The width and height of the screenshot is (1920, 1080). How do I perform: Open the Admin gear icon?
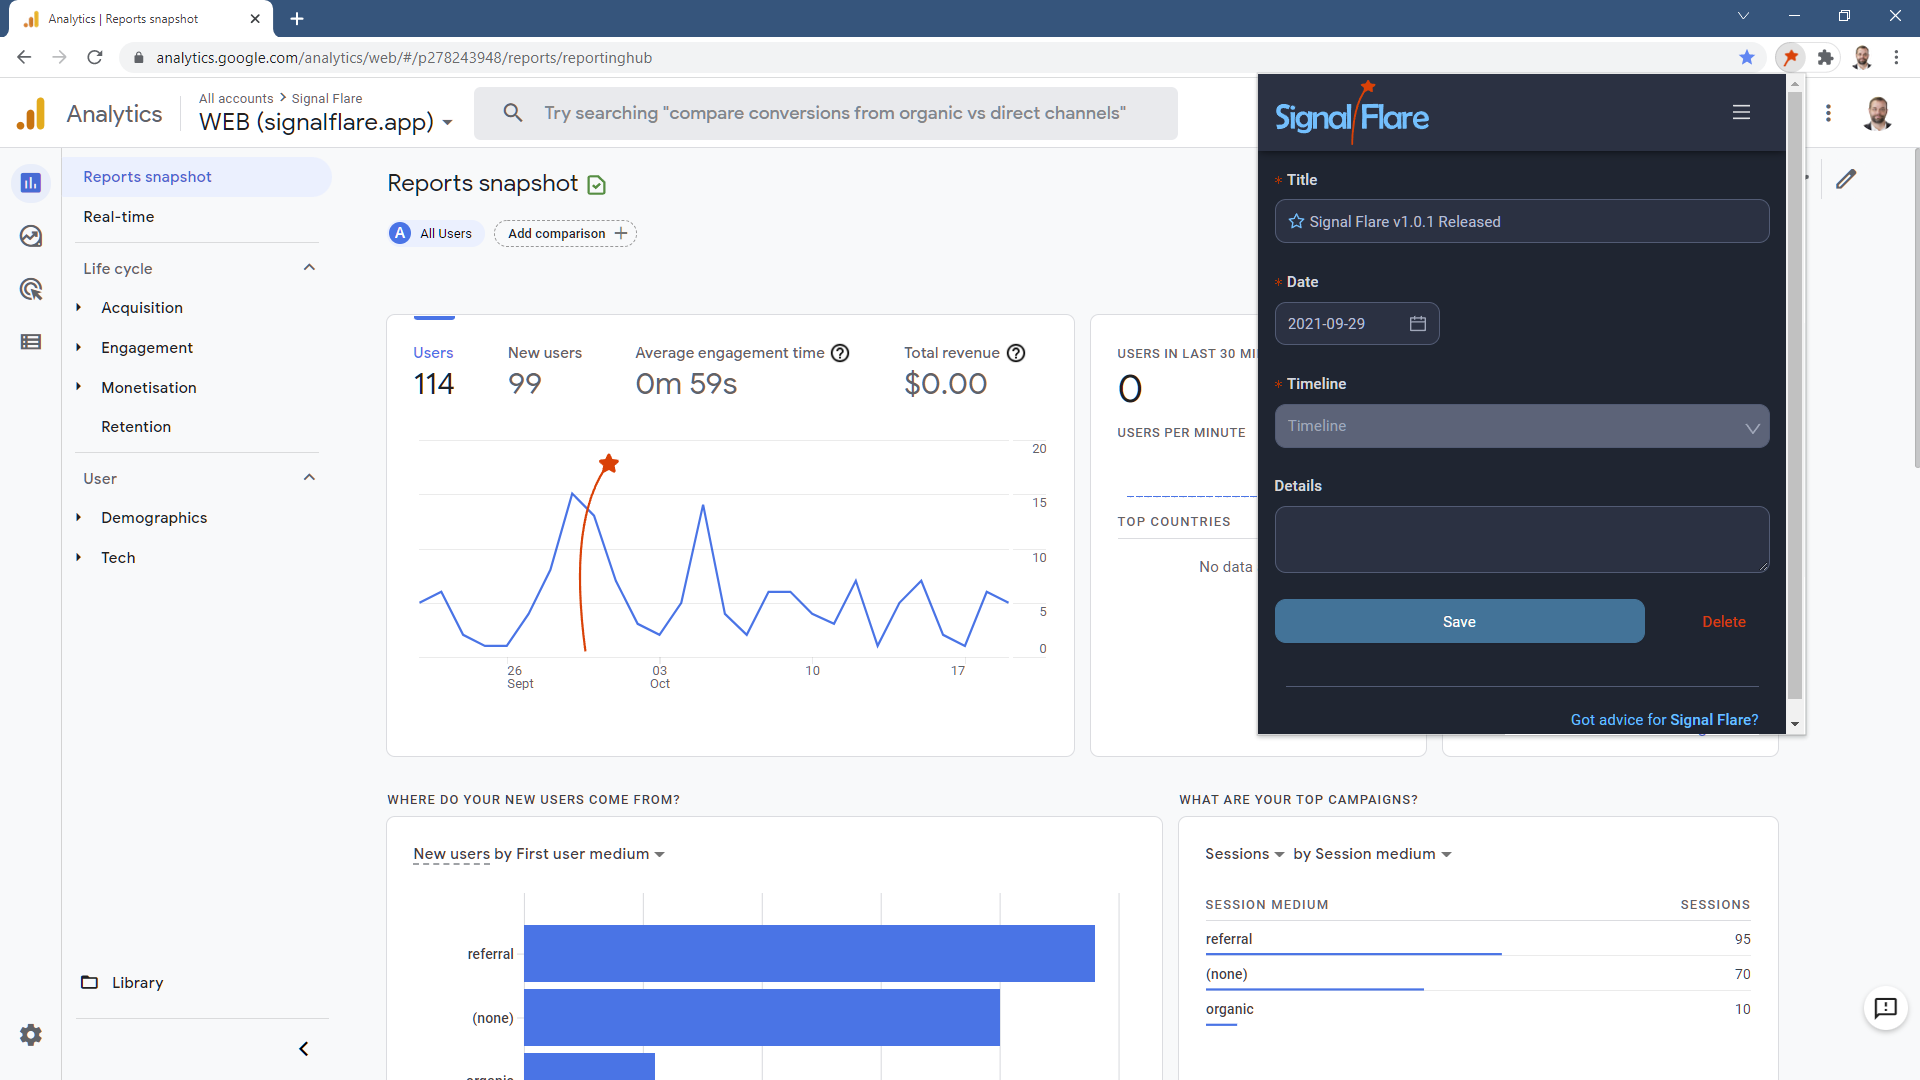click(31, 1035)
